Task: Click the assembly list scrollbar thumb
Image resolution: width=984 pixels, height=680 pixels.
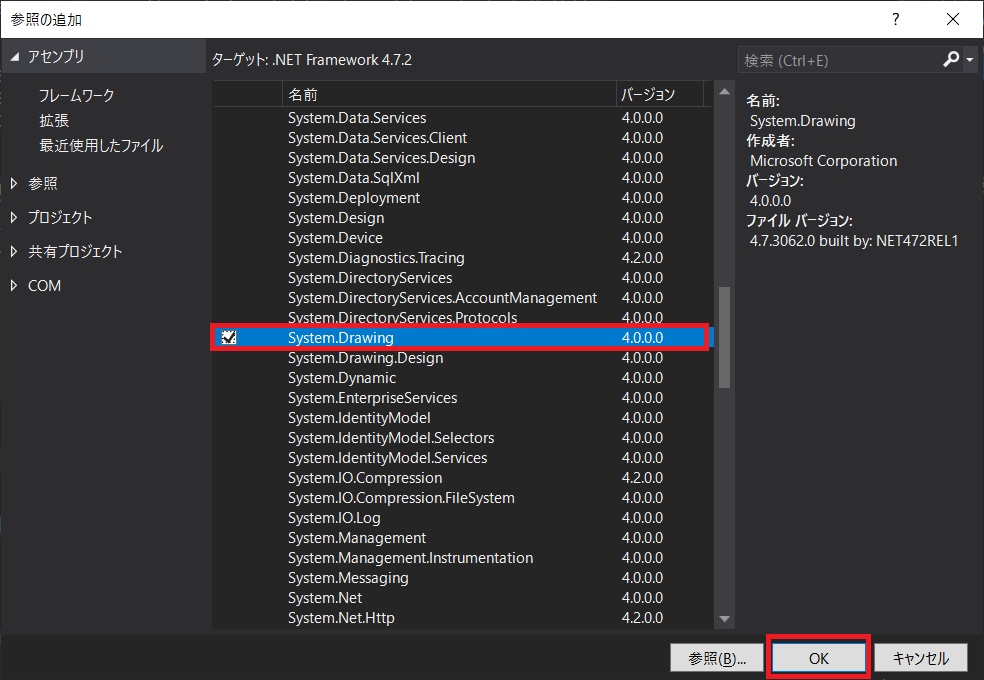Action: click(724, 337)
